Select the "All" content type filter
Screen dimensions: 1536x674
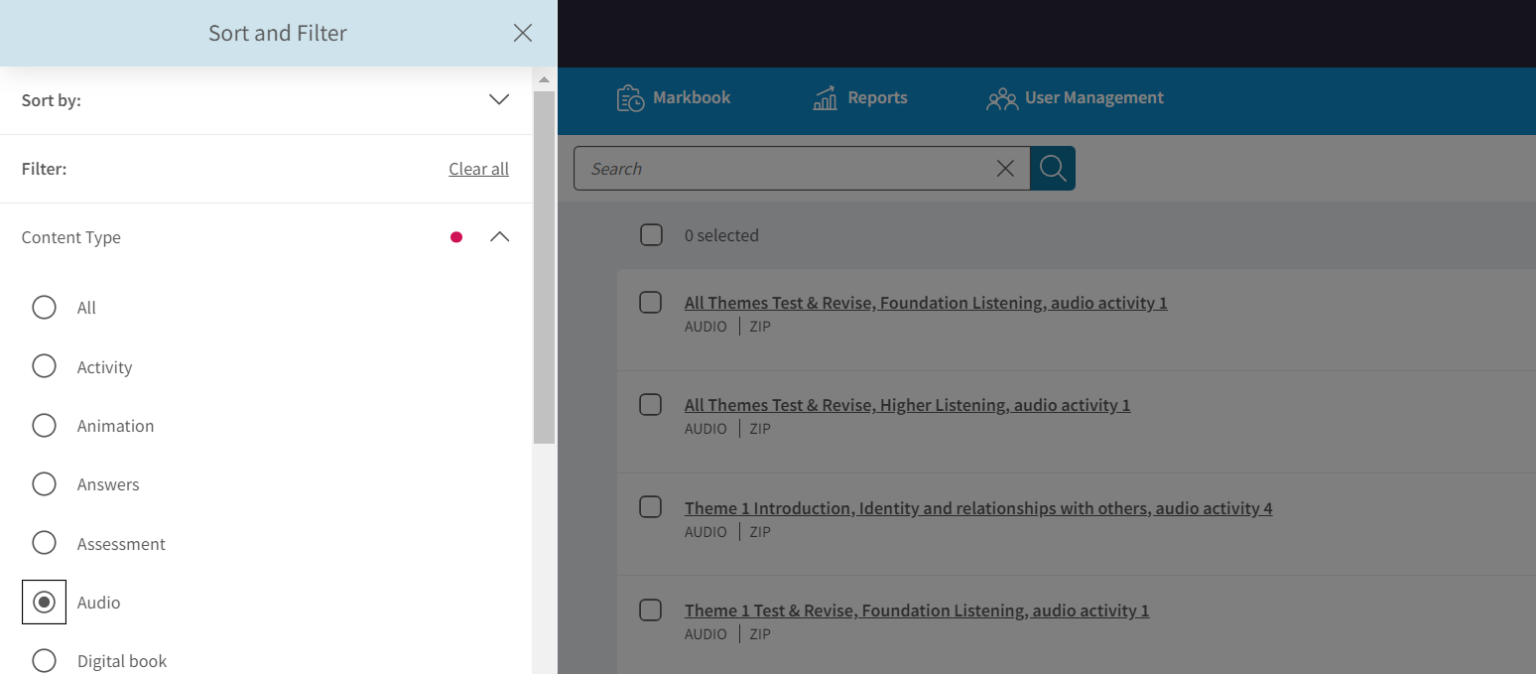click(x=44, y=307)
